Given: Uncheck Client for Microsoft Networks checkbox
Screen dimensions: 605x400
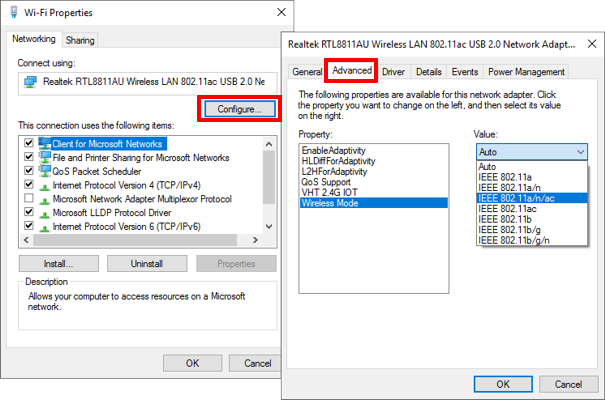Looking at the screenshot, I should click(29, 143).
